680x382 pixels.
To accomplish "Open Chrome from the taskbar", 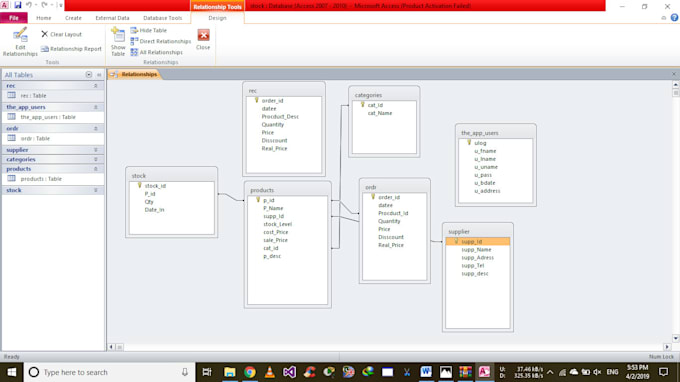I will (250, 372).
